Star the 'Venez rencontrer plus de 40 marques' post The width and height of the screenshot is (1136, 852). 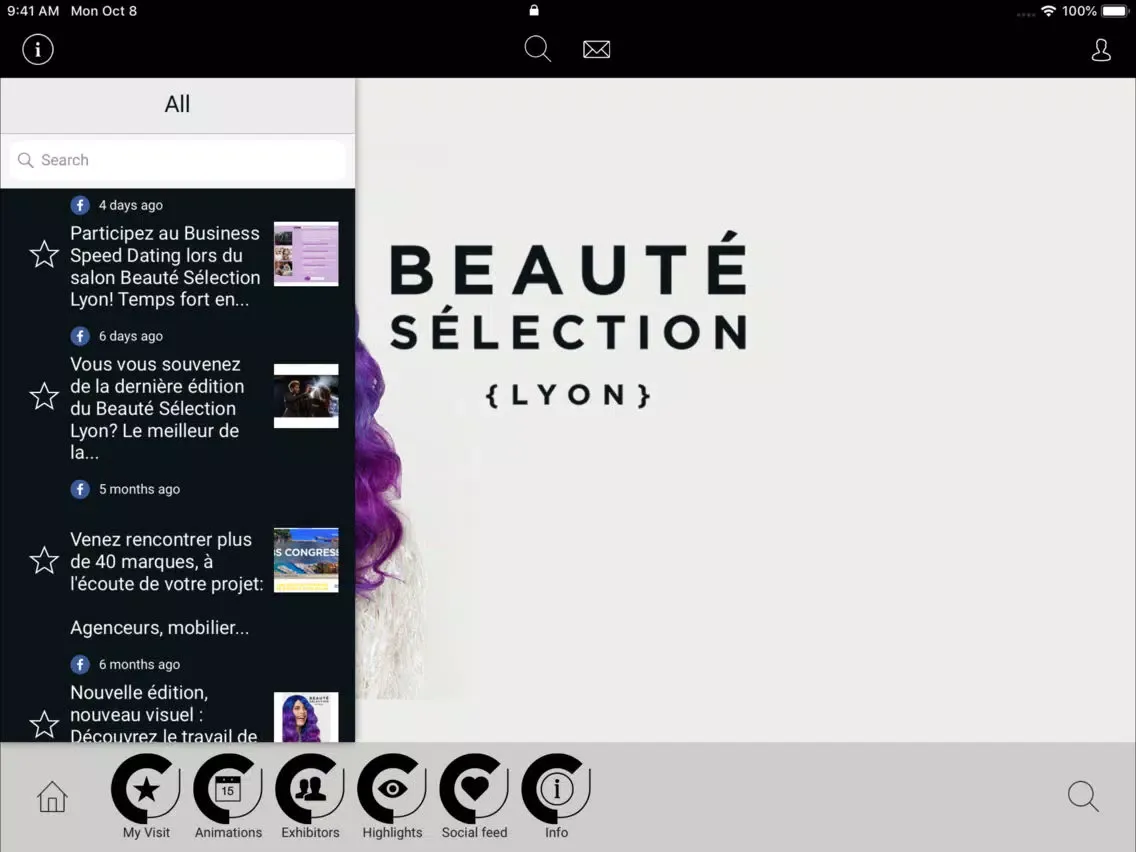point(43,561)
